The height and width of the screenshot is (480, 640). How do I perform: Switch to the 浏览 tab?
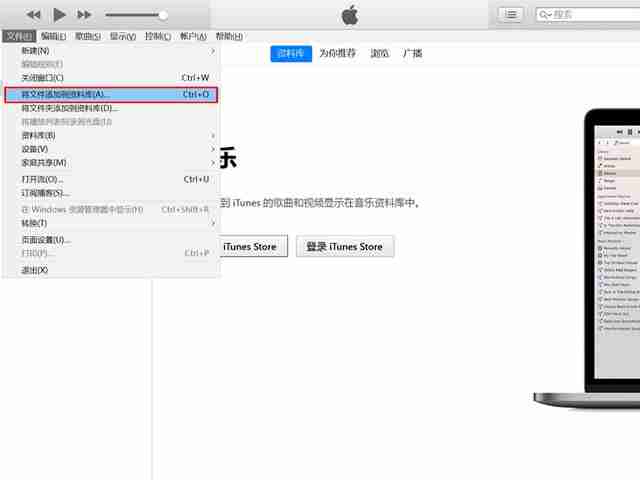pyautogui.click(x=380, y=53)
